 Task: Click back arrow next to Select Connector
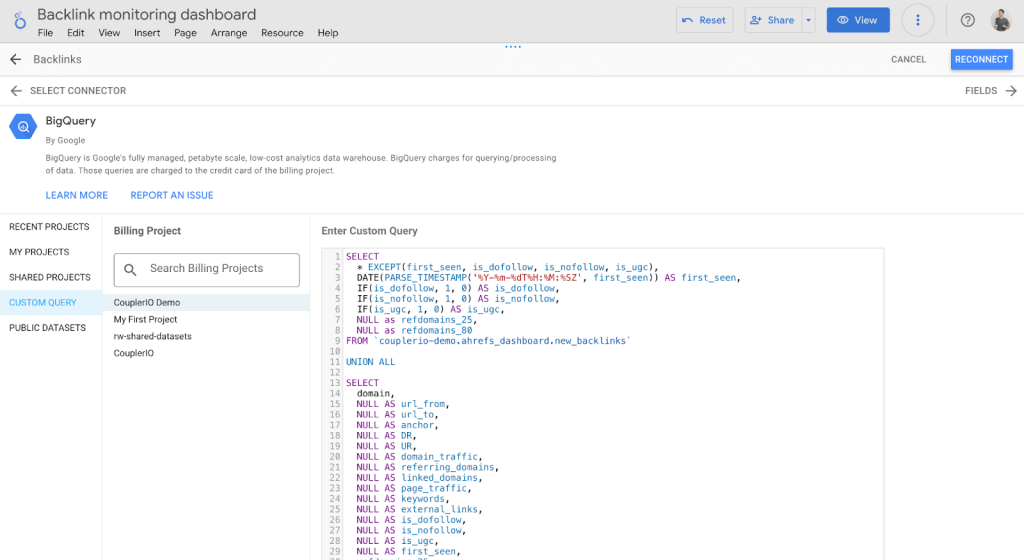pyautogui.click(x=16, y=91)
